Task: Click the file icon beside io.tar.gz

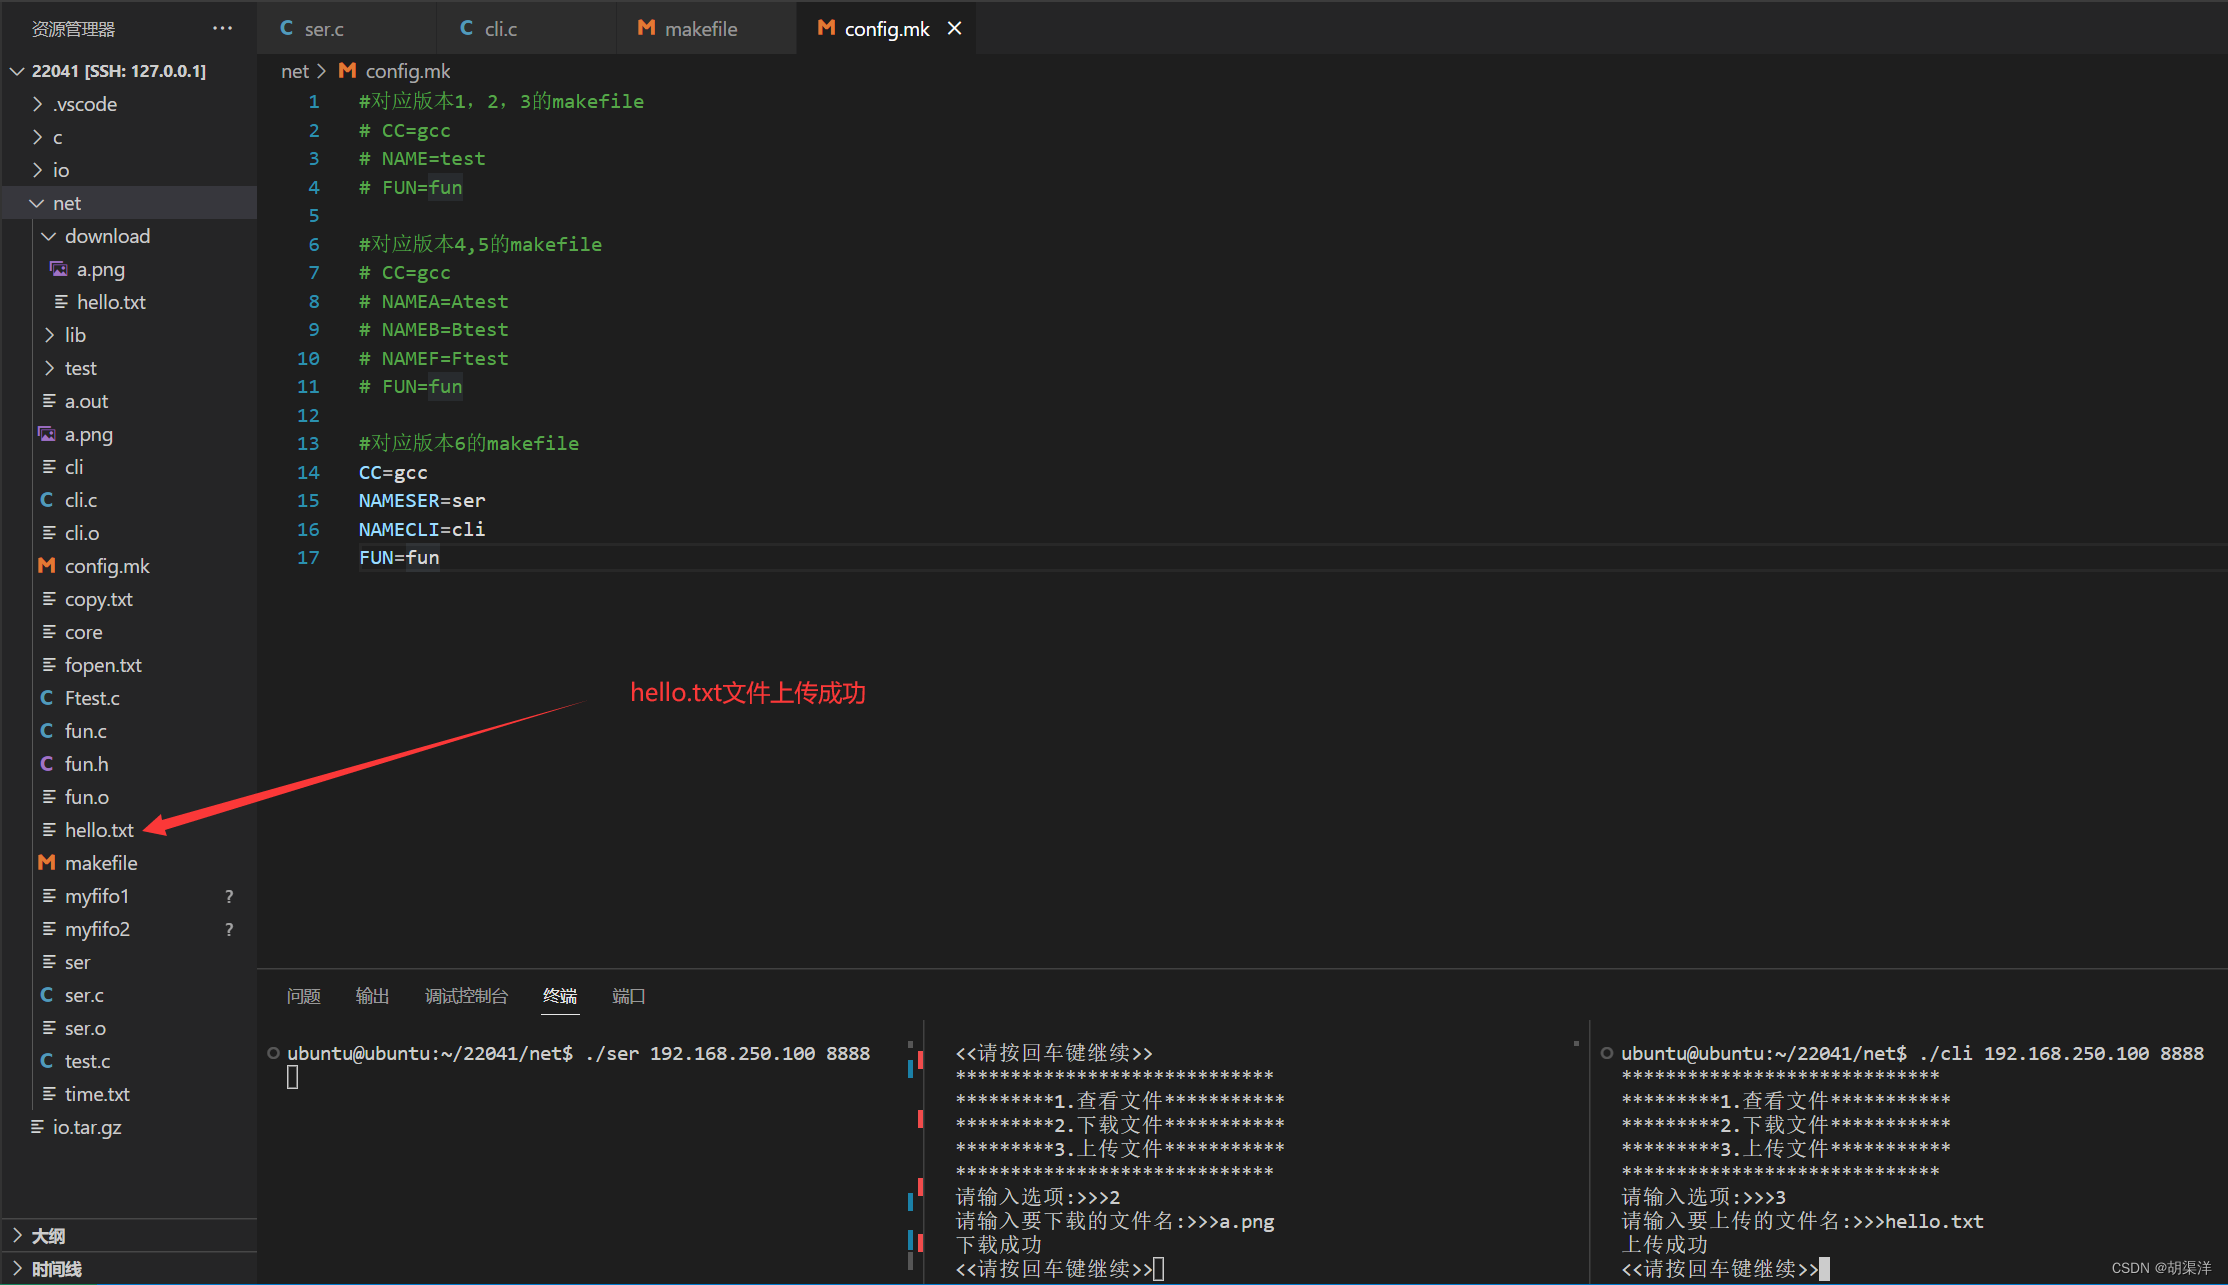Action: (x=37, y=1127)
